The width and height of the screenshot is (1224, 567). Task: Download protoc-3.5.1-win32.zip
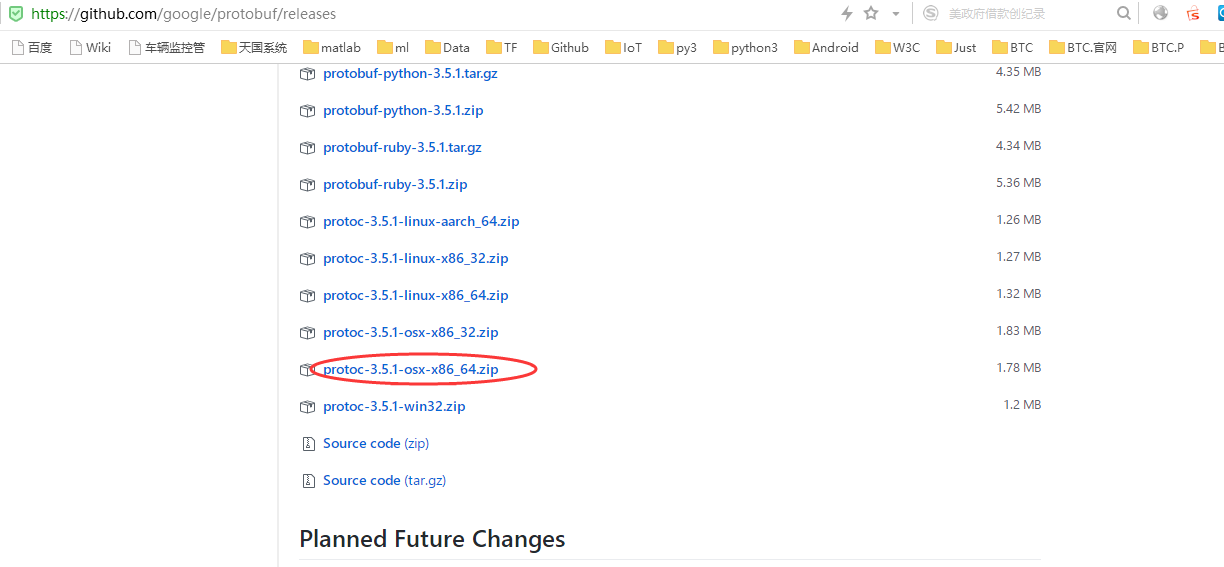point(394,406)
